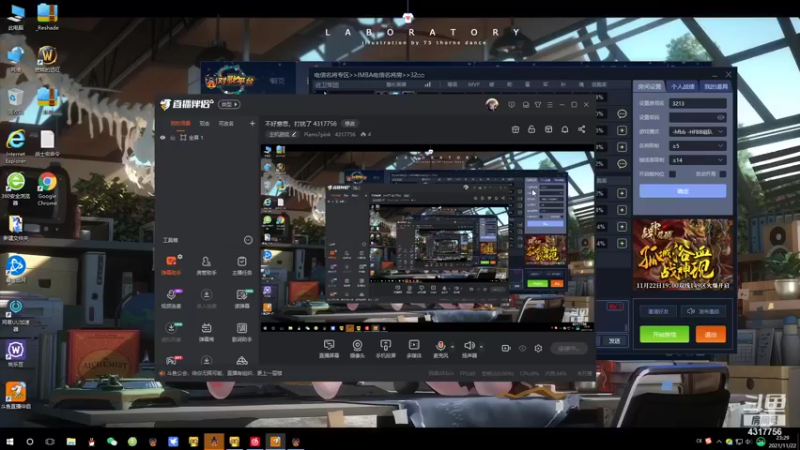Click the 发送 send button in chat
This screenshot has width=800, height=450.
614,341
